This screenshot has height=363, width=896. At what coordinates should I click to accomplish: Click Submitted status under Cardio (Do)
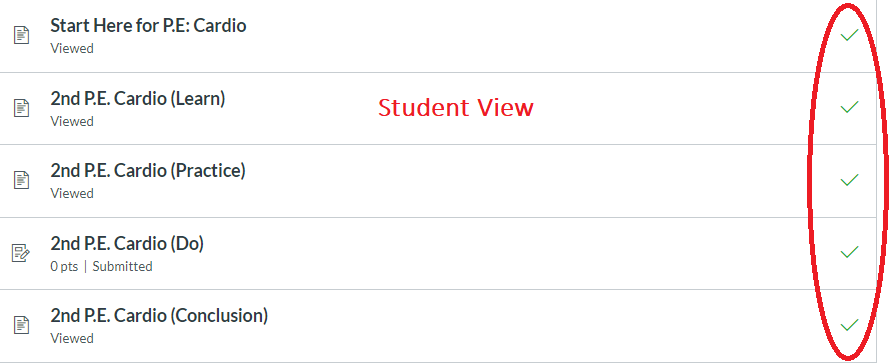122,266
